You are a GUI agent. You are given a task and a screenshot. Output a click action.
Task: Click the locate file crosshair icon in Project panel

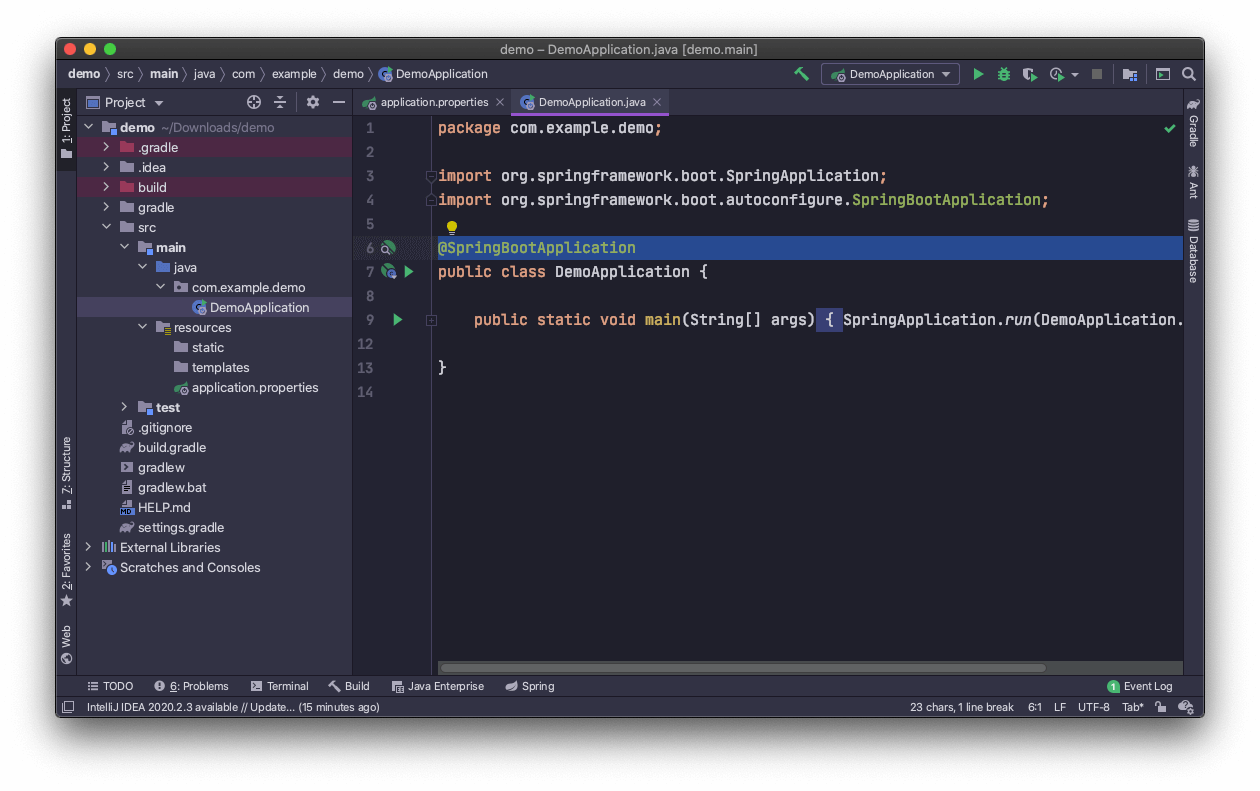tap(254, 102)
